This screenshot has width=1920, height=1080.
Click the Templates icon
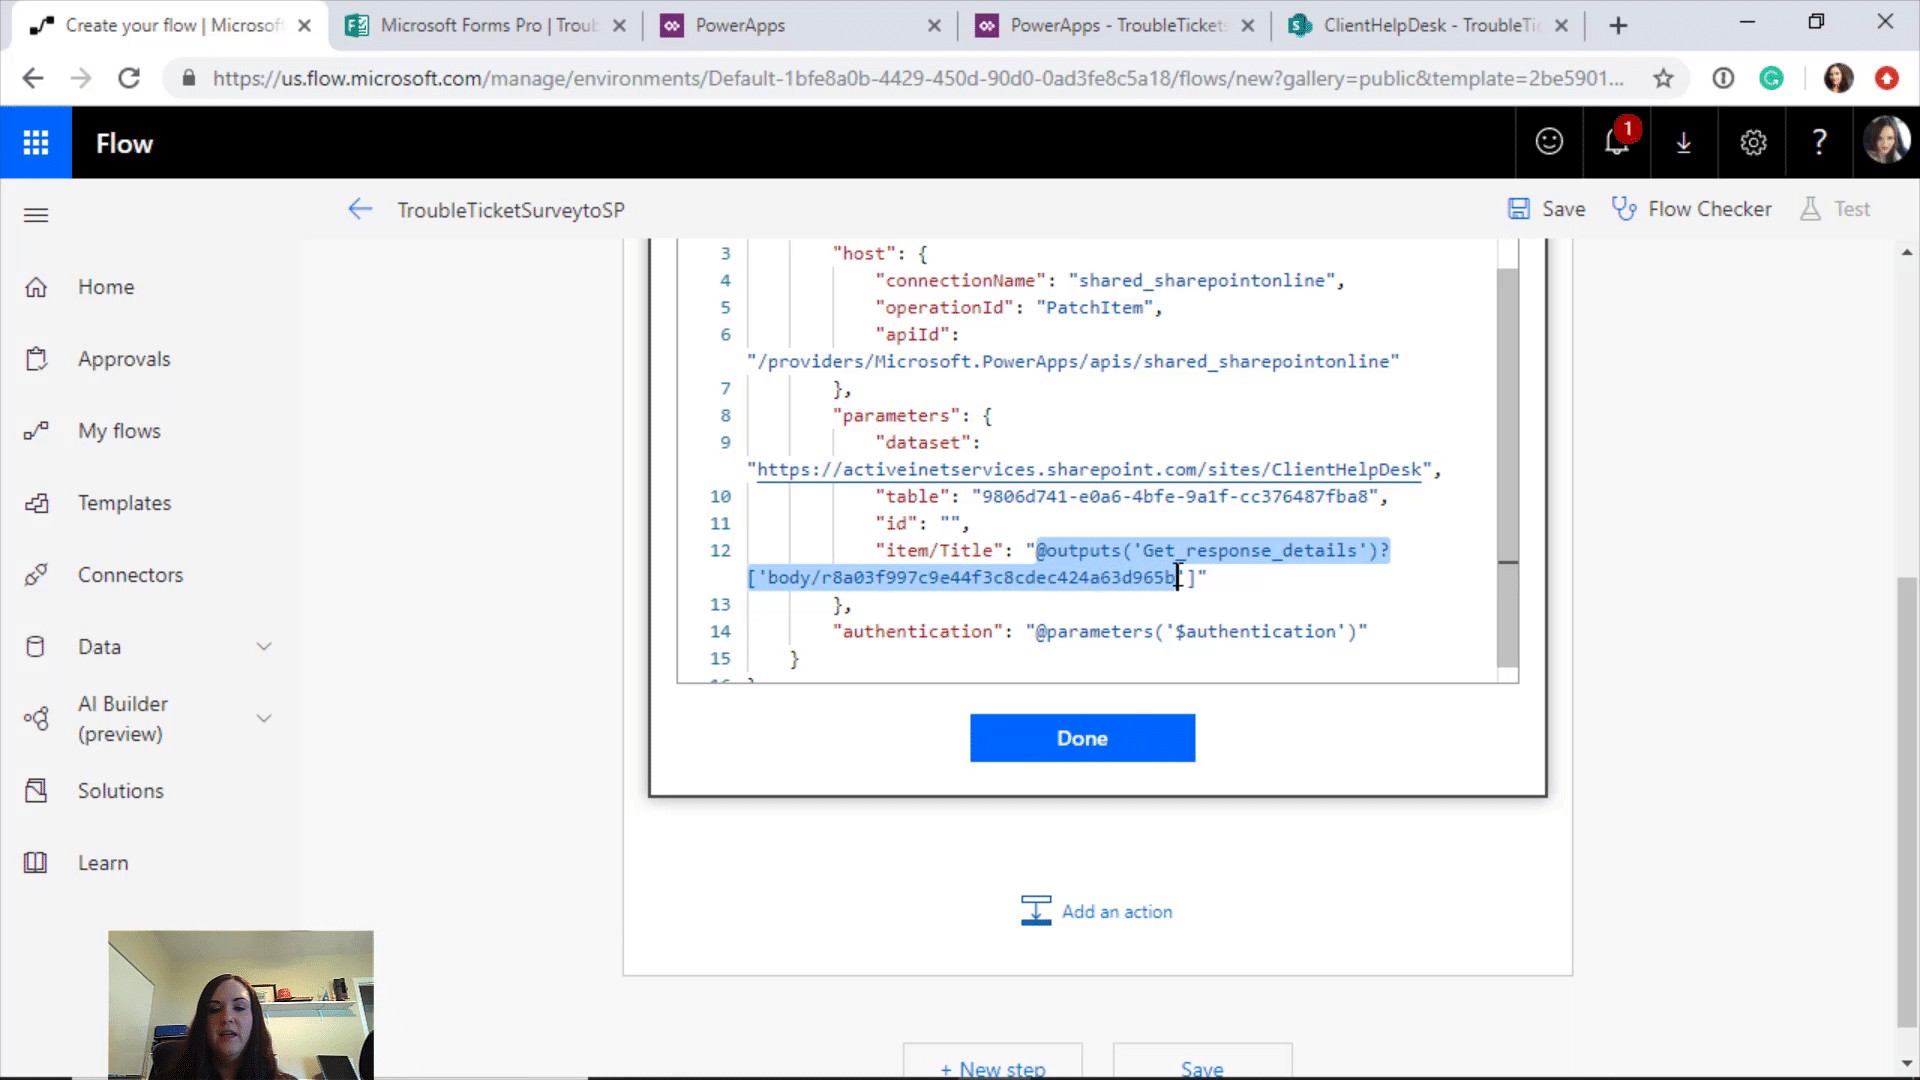36,503
